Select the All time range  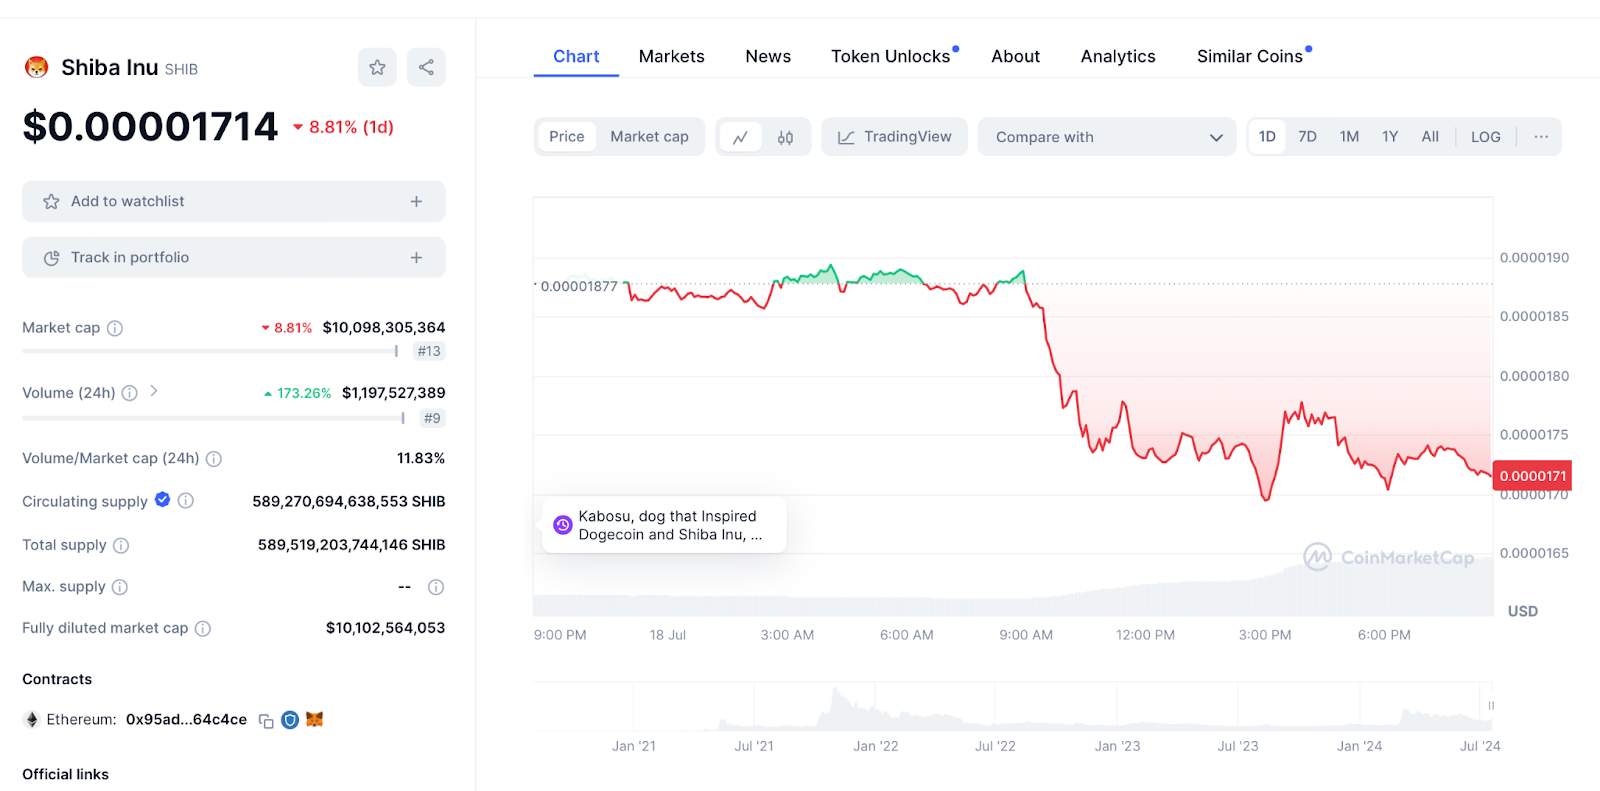coord(1430,137)
